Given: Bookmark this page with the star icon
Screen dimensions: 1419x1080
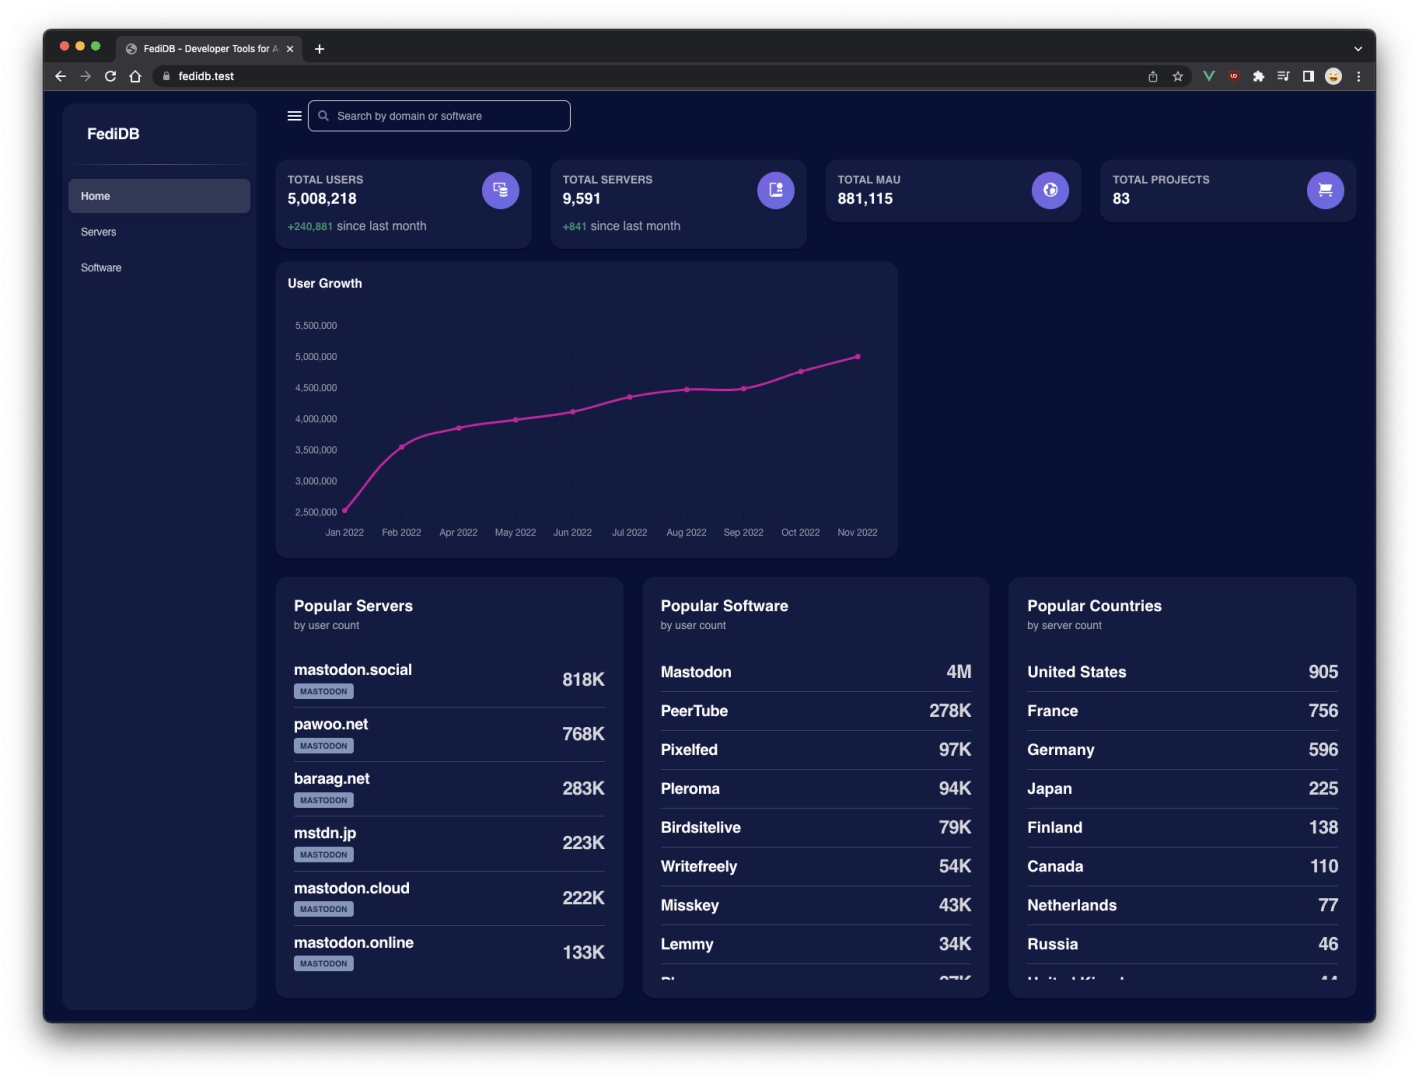Looking at the screenshot, I should coord(1178,76).
